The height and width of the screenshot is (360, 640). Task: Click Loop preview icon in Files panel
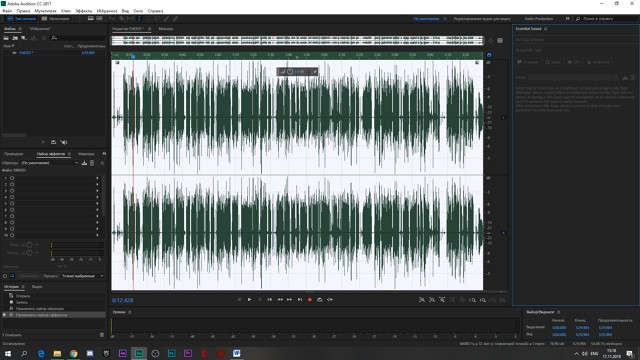53,142
